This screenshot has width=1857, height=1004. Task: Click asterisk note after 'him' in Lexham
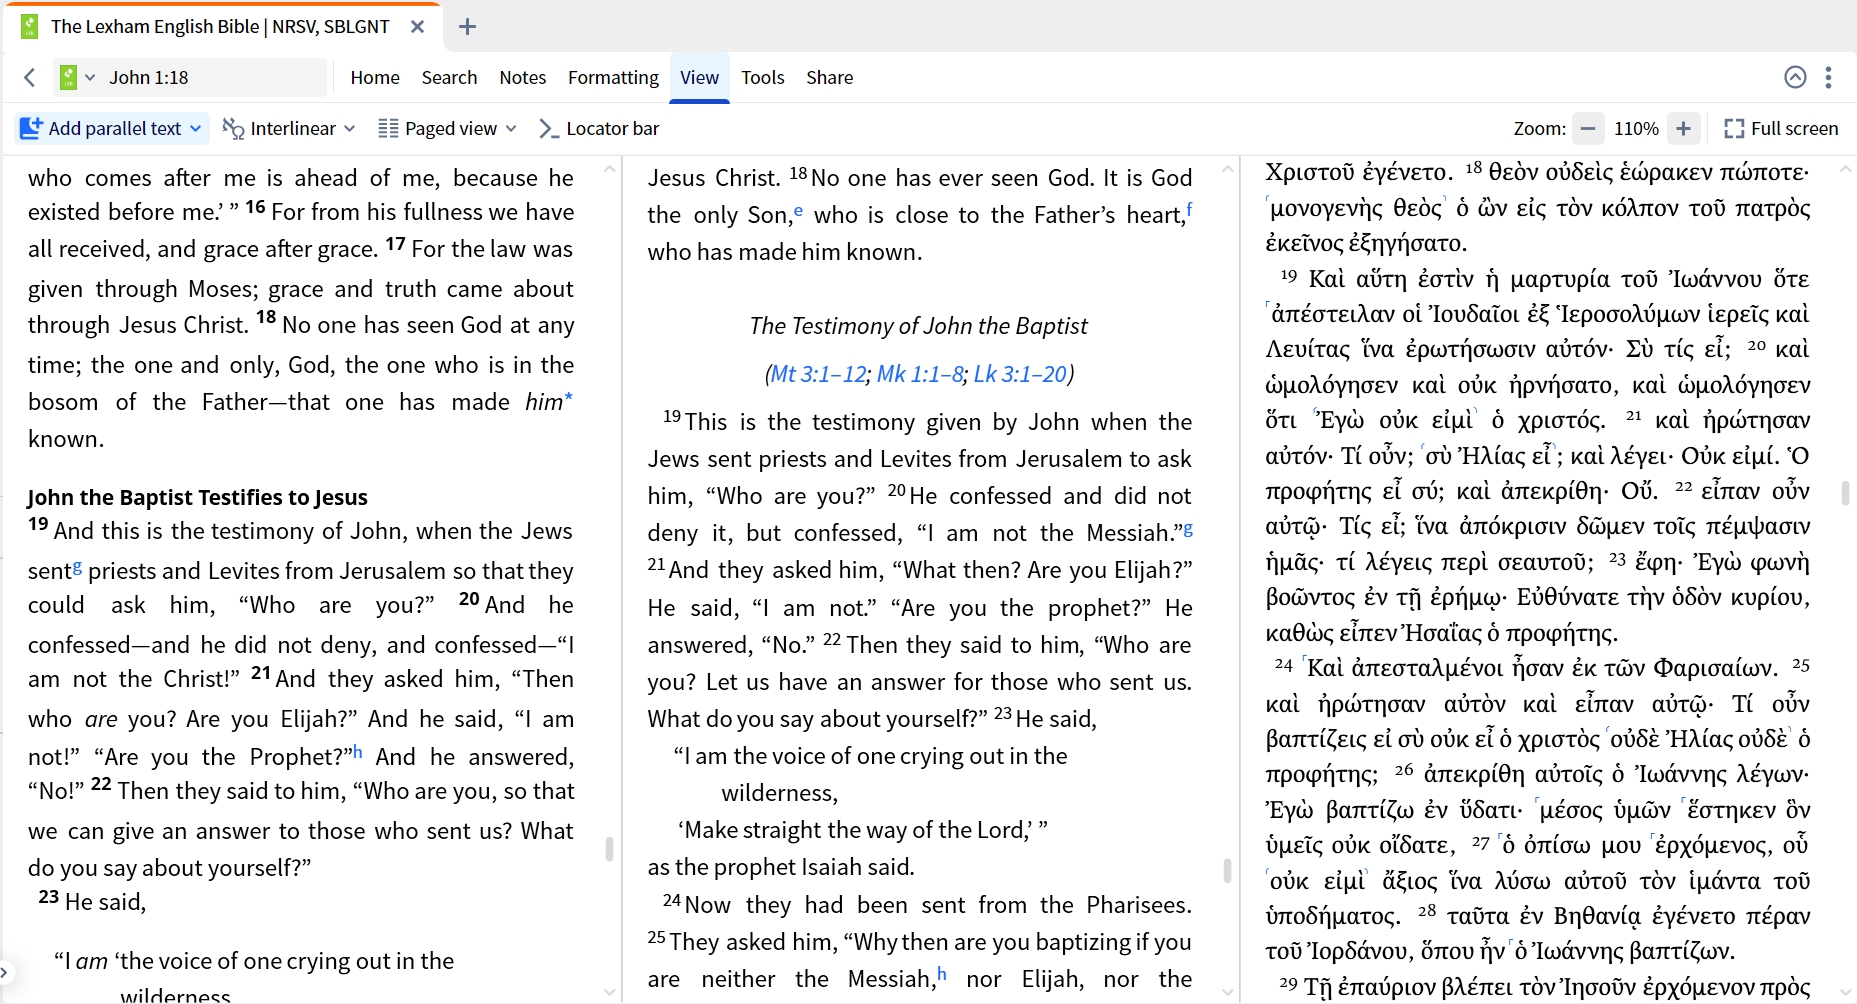[569, 397]
